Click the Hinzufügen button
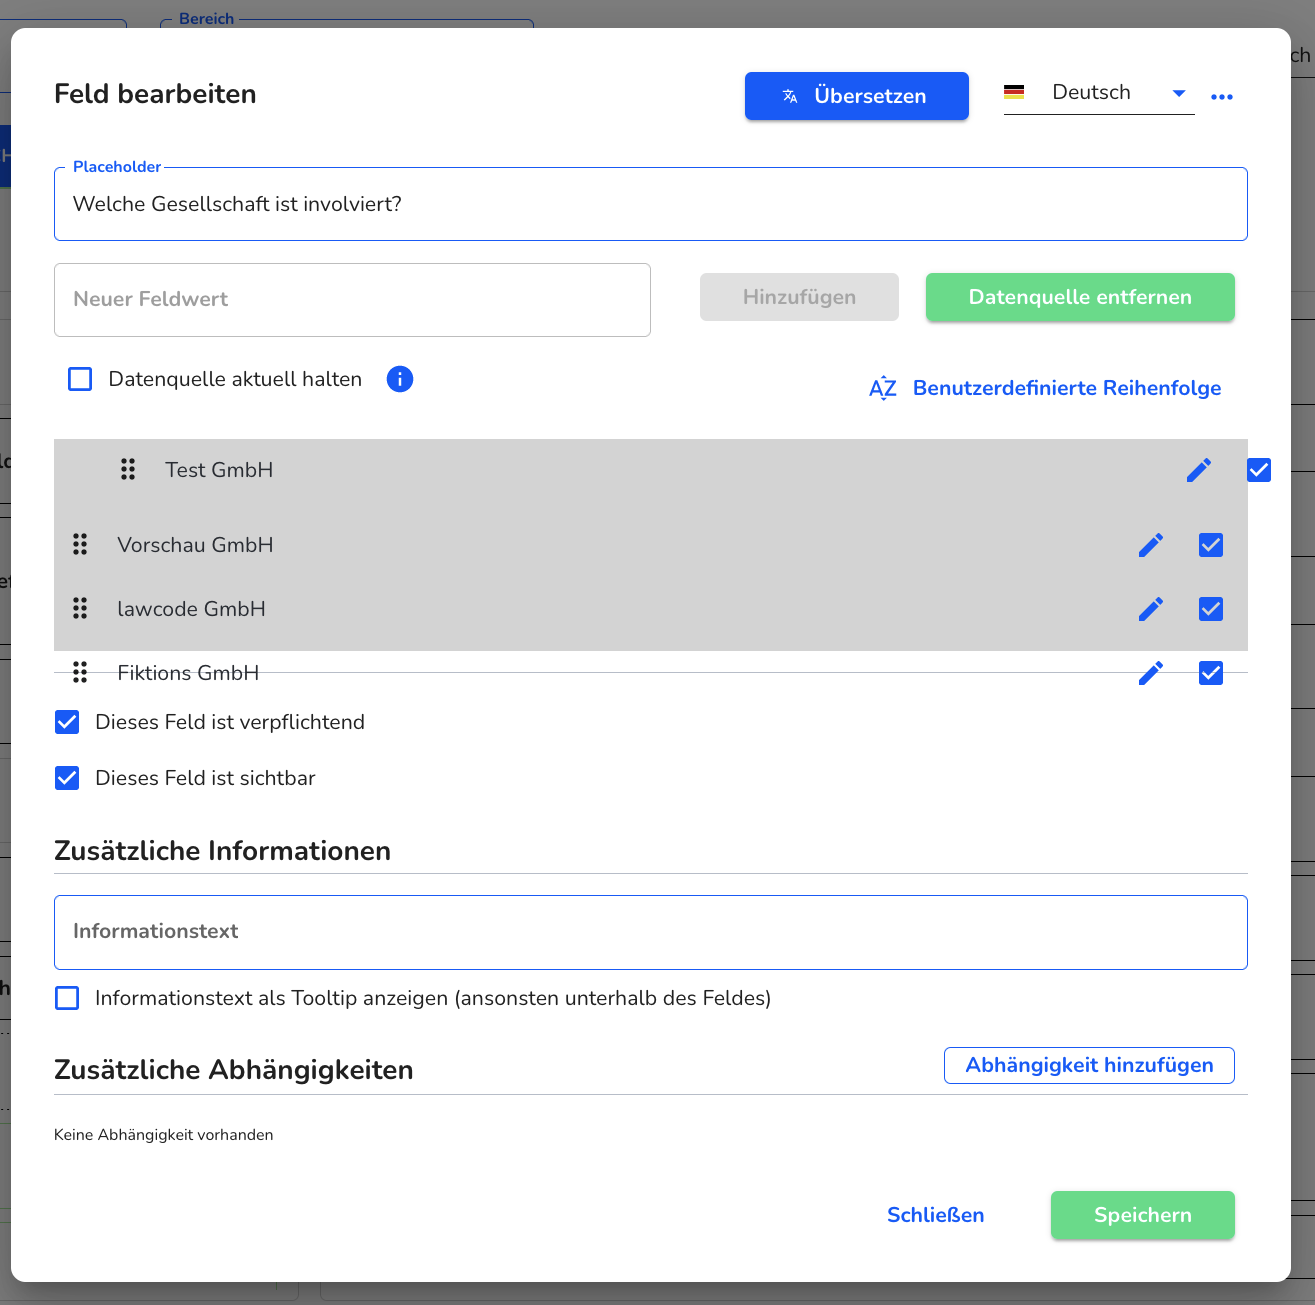Image resolution: width=1315 pixels, height=1305 pixels. pos(799,297)
